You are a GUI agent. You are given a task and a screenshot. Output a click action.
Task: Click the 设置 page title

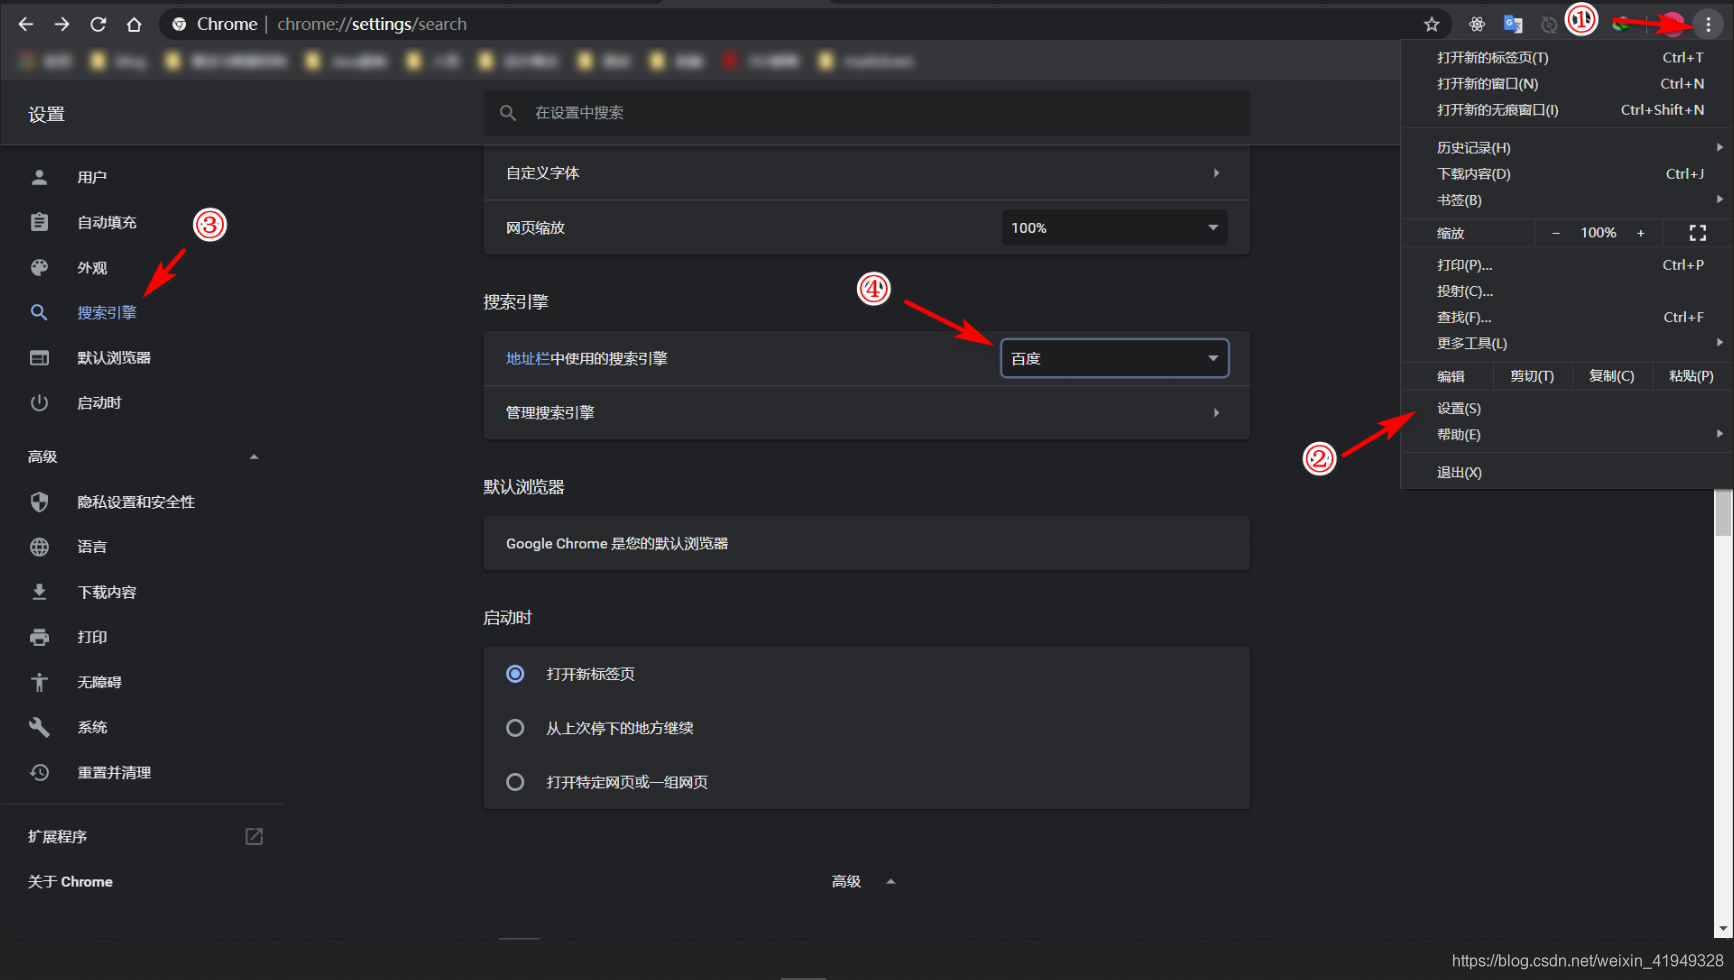(x=46, y=115)
